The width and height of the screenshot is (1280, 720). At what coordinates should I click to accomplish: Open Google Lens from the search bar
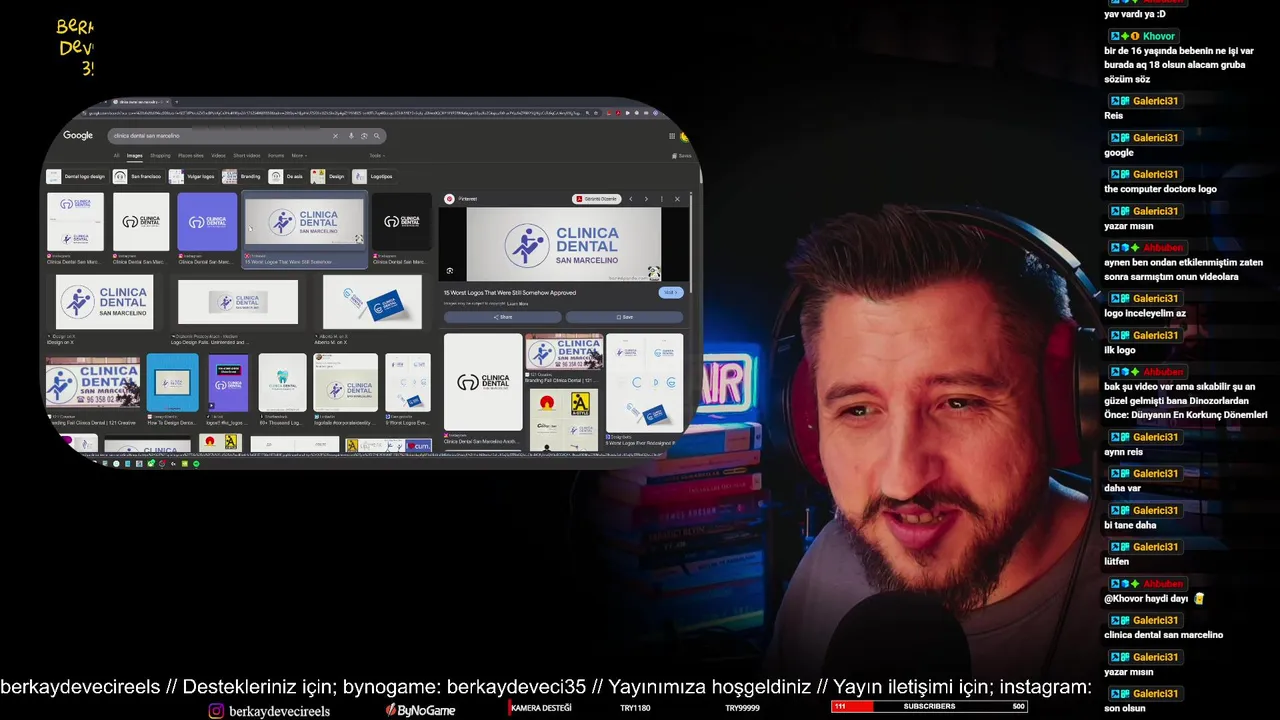pos(364,136)
